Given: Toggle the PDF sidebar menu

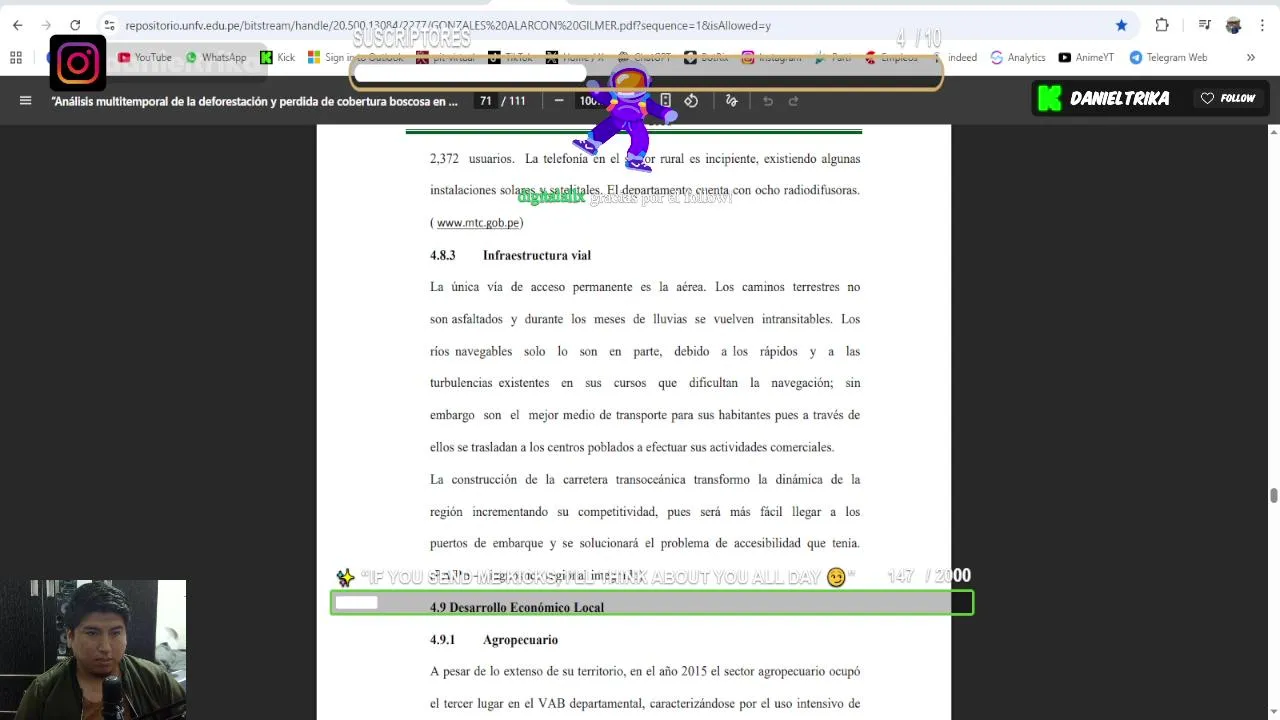Looking at the screenshot, I should pos(25,100).
